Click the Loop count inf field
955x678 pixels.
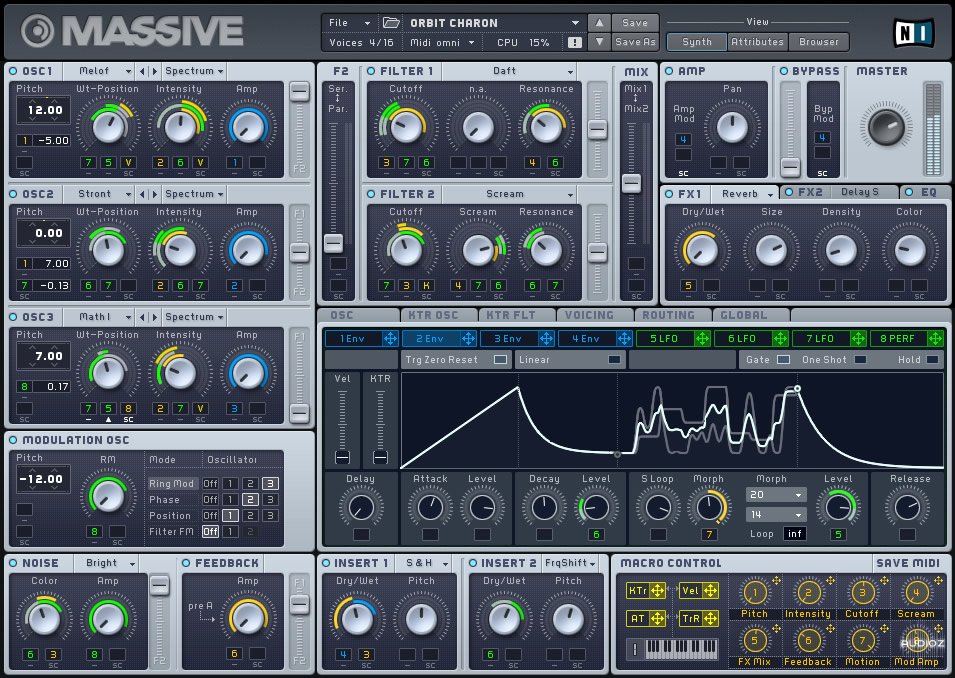795,534
